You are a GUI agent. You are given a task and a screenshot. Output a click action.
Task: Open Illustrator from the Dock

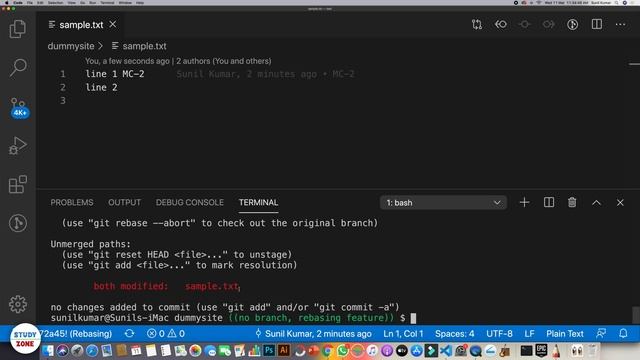point(284,350)
